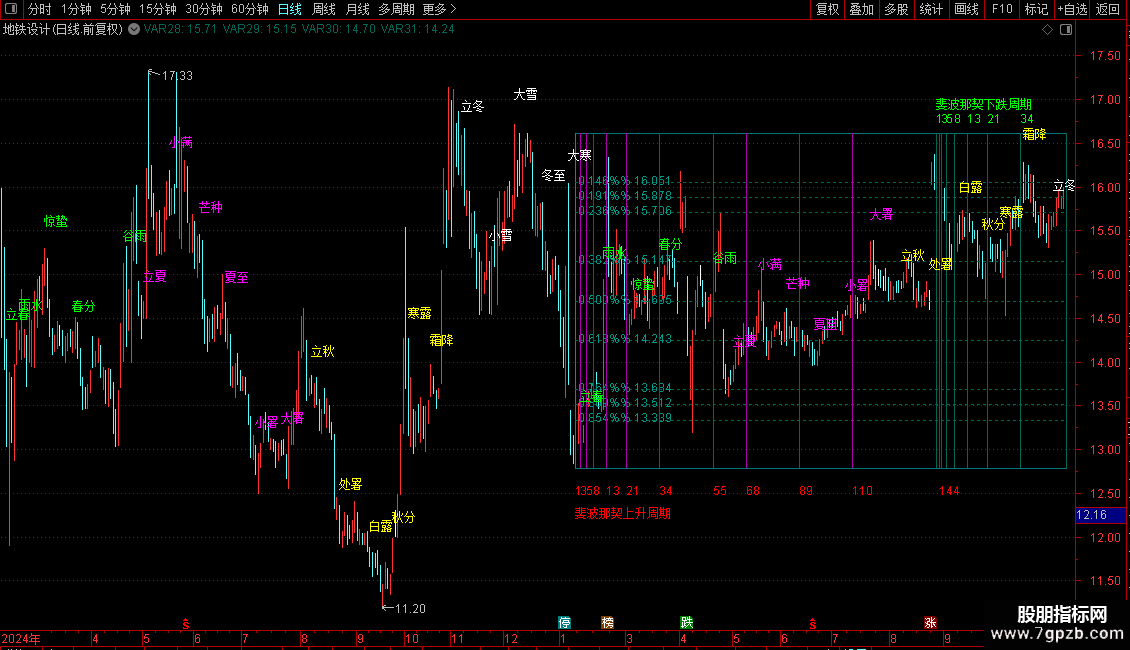Click the 统计 statistics button
The image size is (1130, 650).
tap(931, 9)
